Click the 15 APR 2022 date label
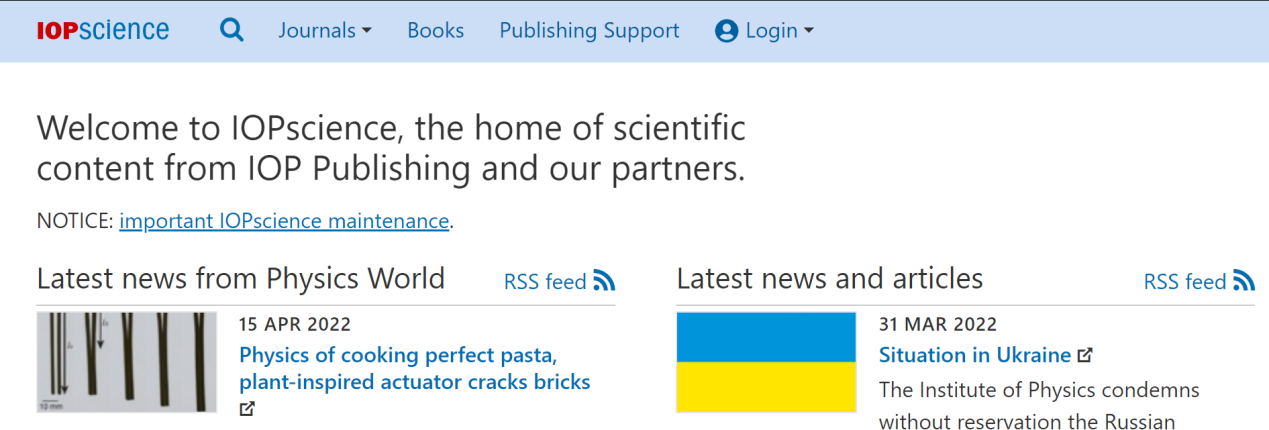The image size is (1269, 430). click(x=295, y=324)
